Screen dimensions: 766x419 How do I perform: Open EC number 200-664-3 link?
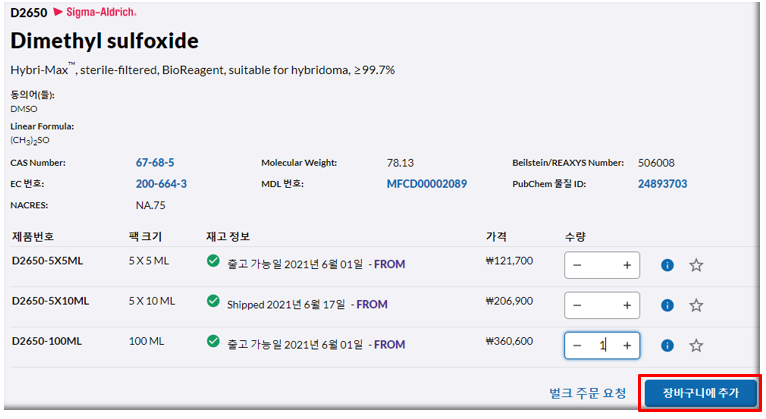click(161, 184)
